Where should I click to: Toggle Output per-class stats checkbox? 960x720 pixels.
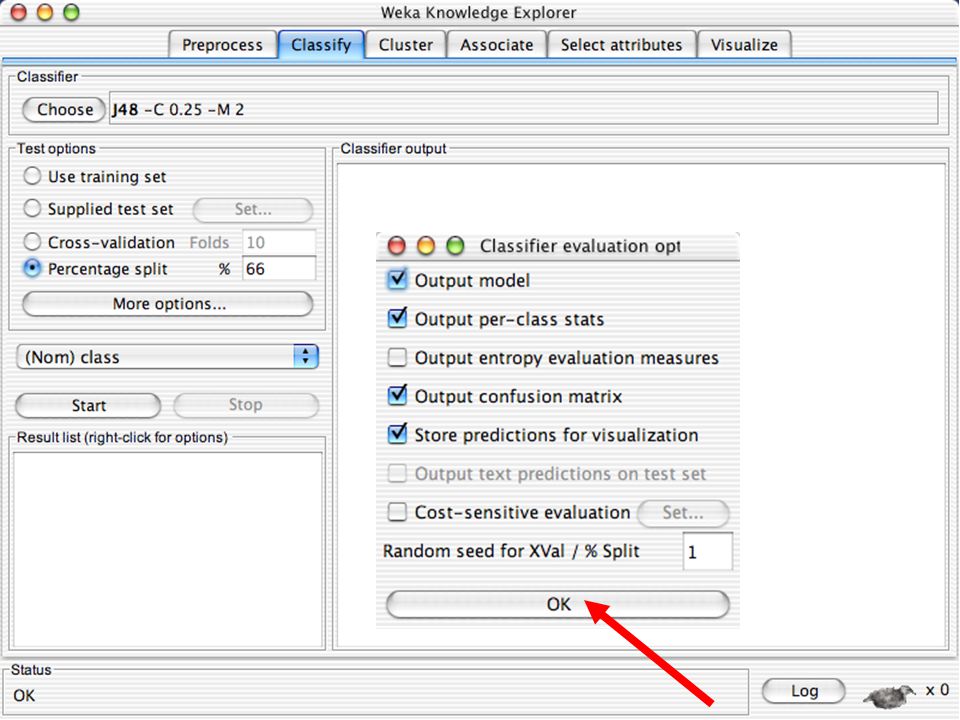(x=397, y=318)
